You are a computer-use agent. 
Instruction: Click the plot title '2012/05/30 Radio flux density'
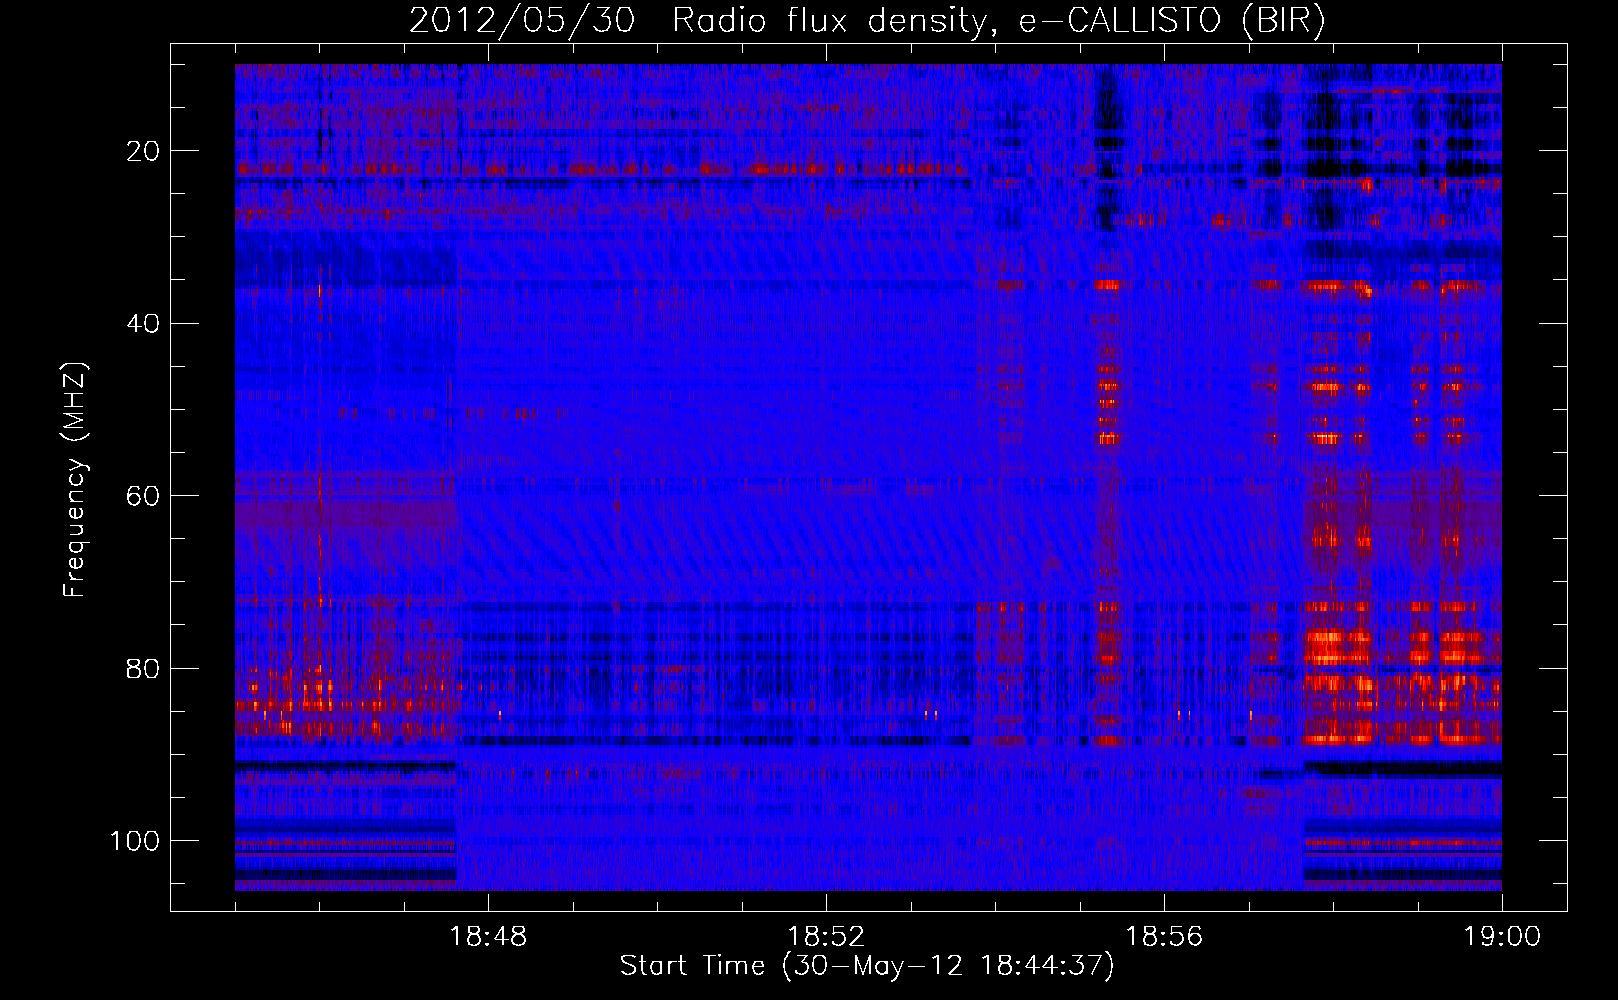pos(867,21)
